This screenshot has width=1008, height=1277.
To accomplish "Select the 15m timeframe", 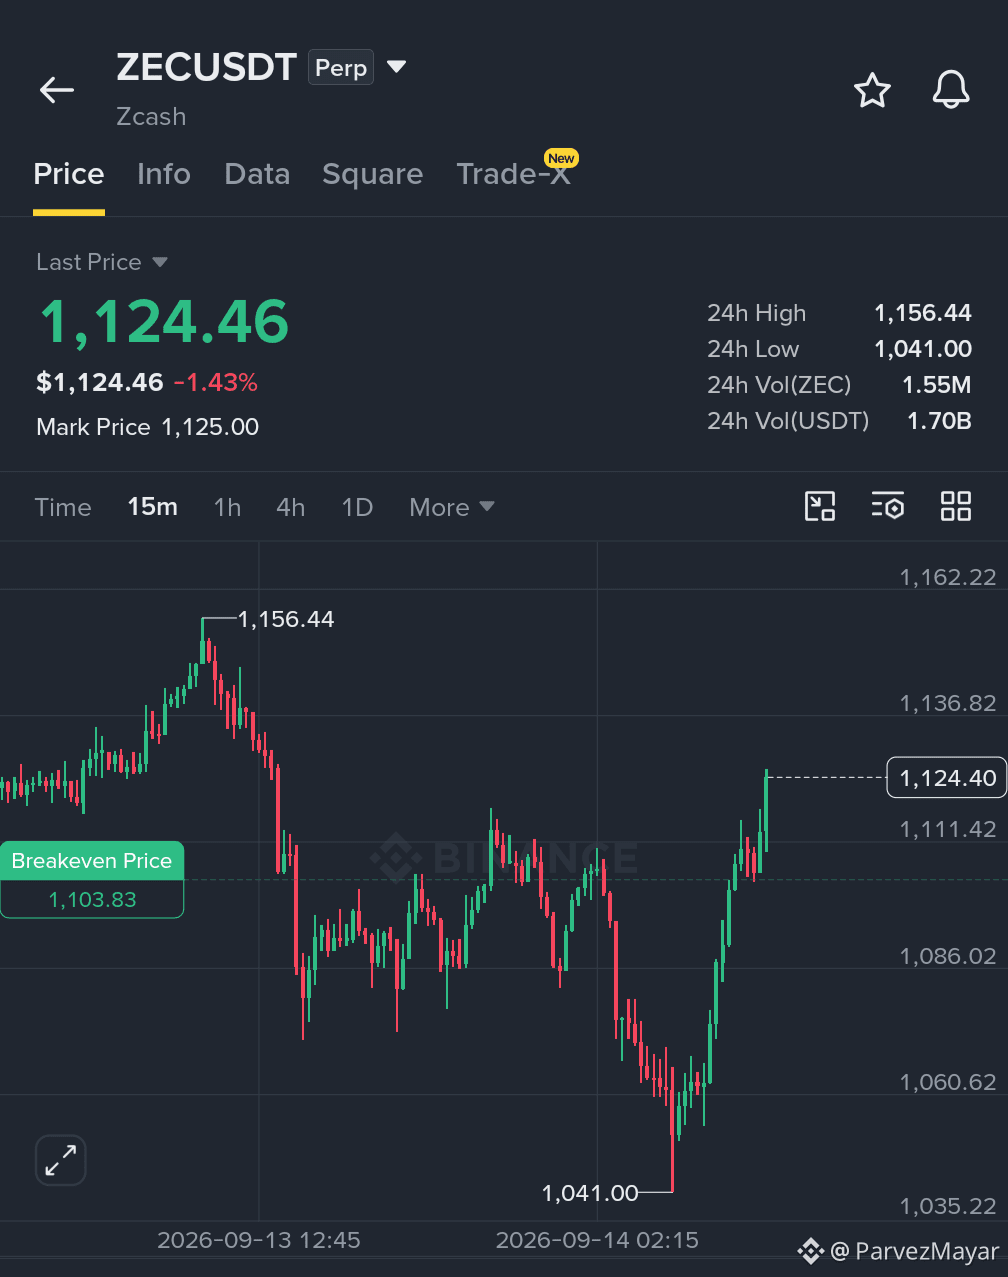I will click(153, 507).
